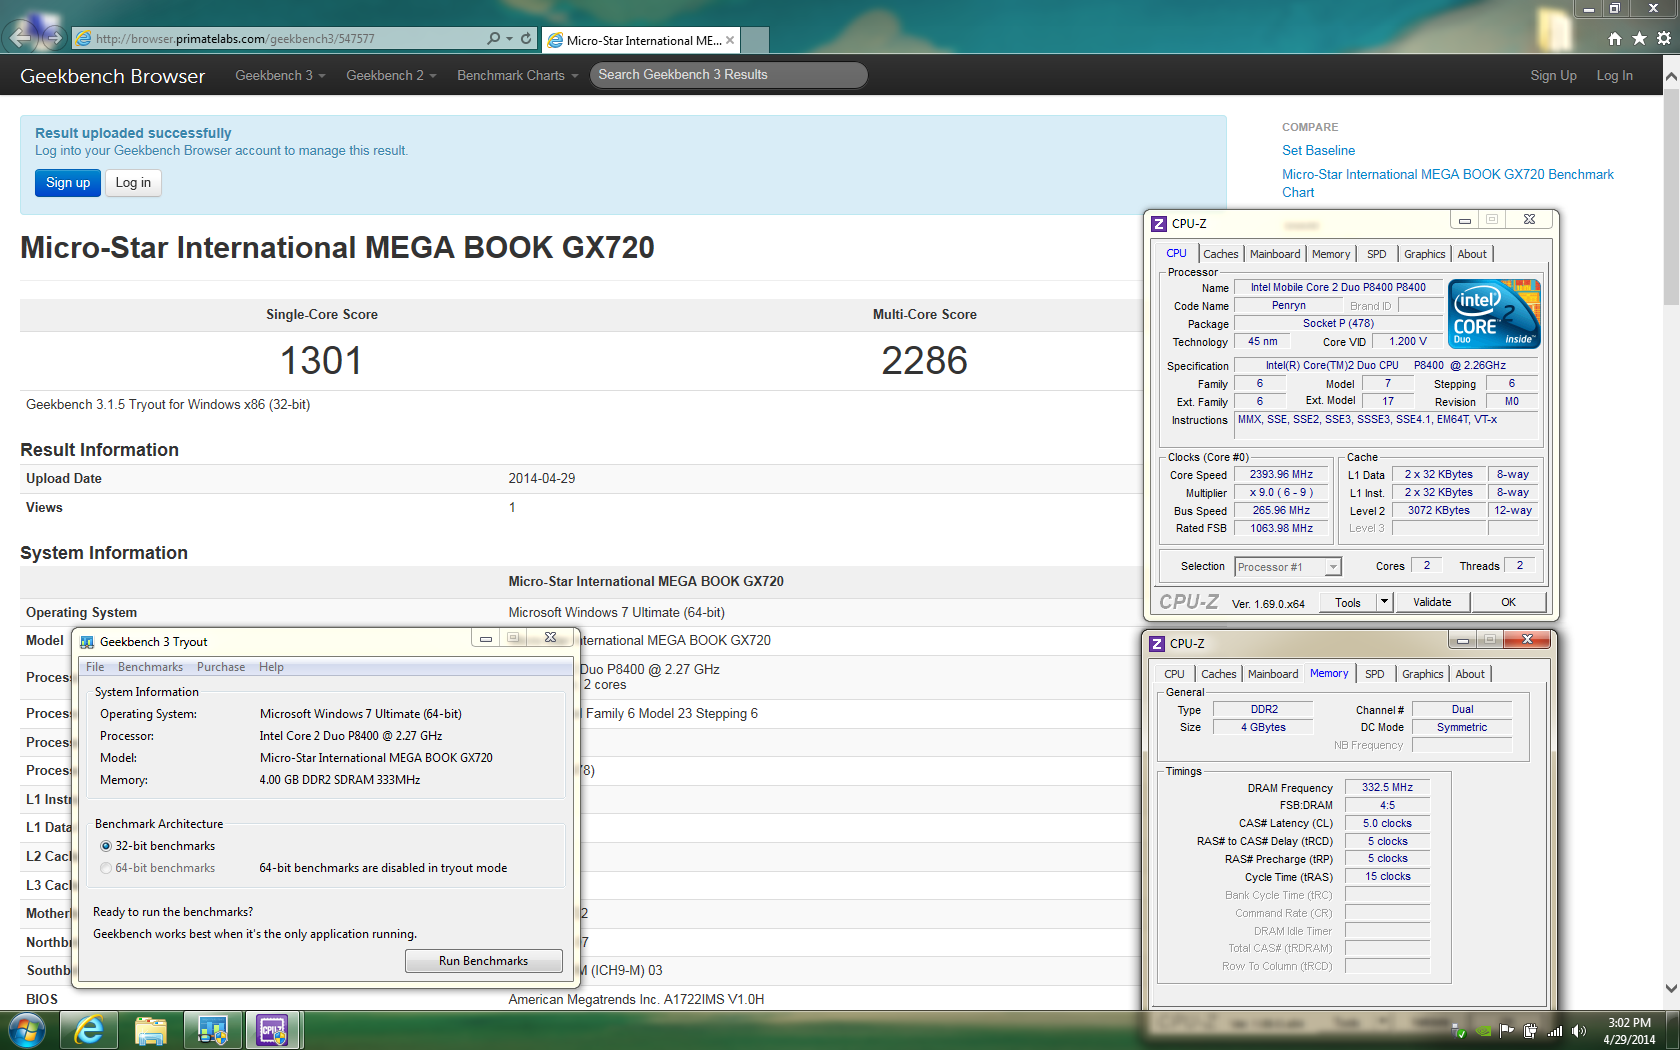1680x1050 pixels.
Task: Focus the Search Geekbench 3 Results field
Action: tap(728, 75)
